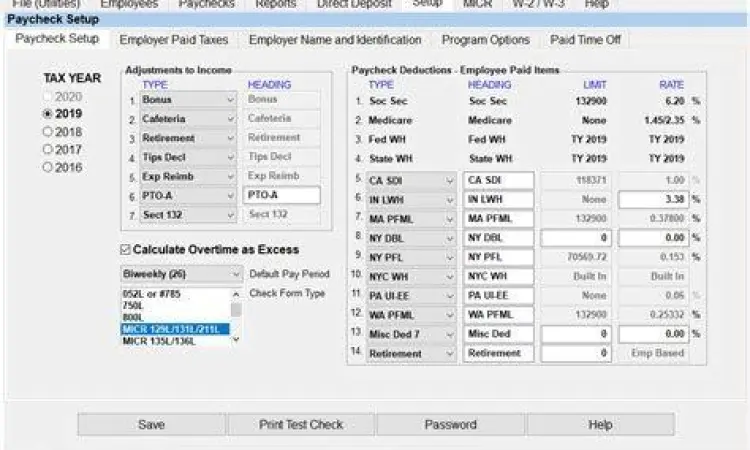Click the PTO-A heading input field

click(x=282, y=195)
